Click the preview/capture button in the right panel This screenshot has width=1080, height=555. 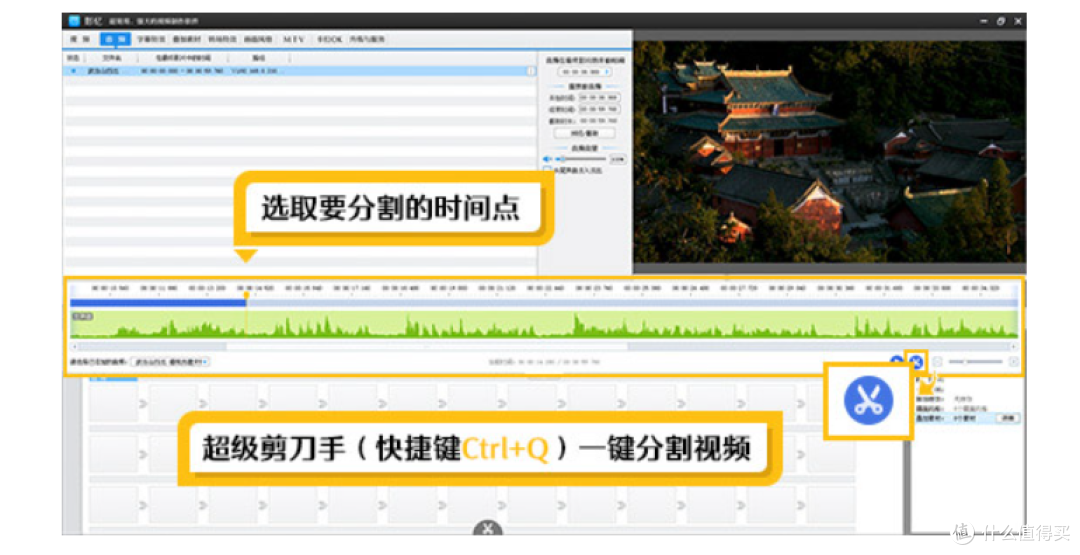[583, 134]
